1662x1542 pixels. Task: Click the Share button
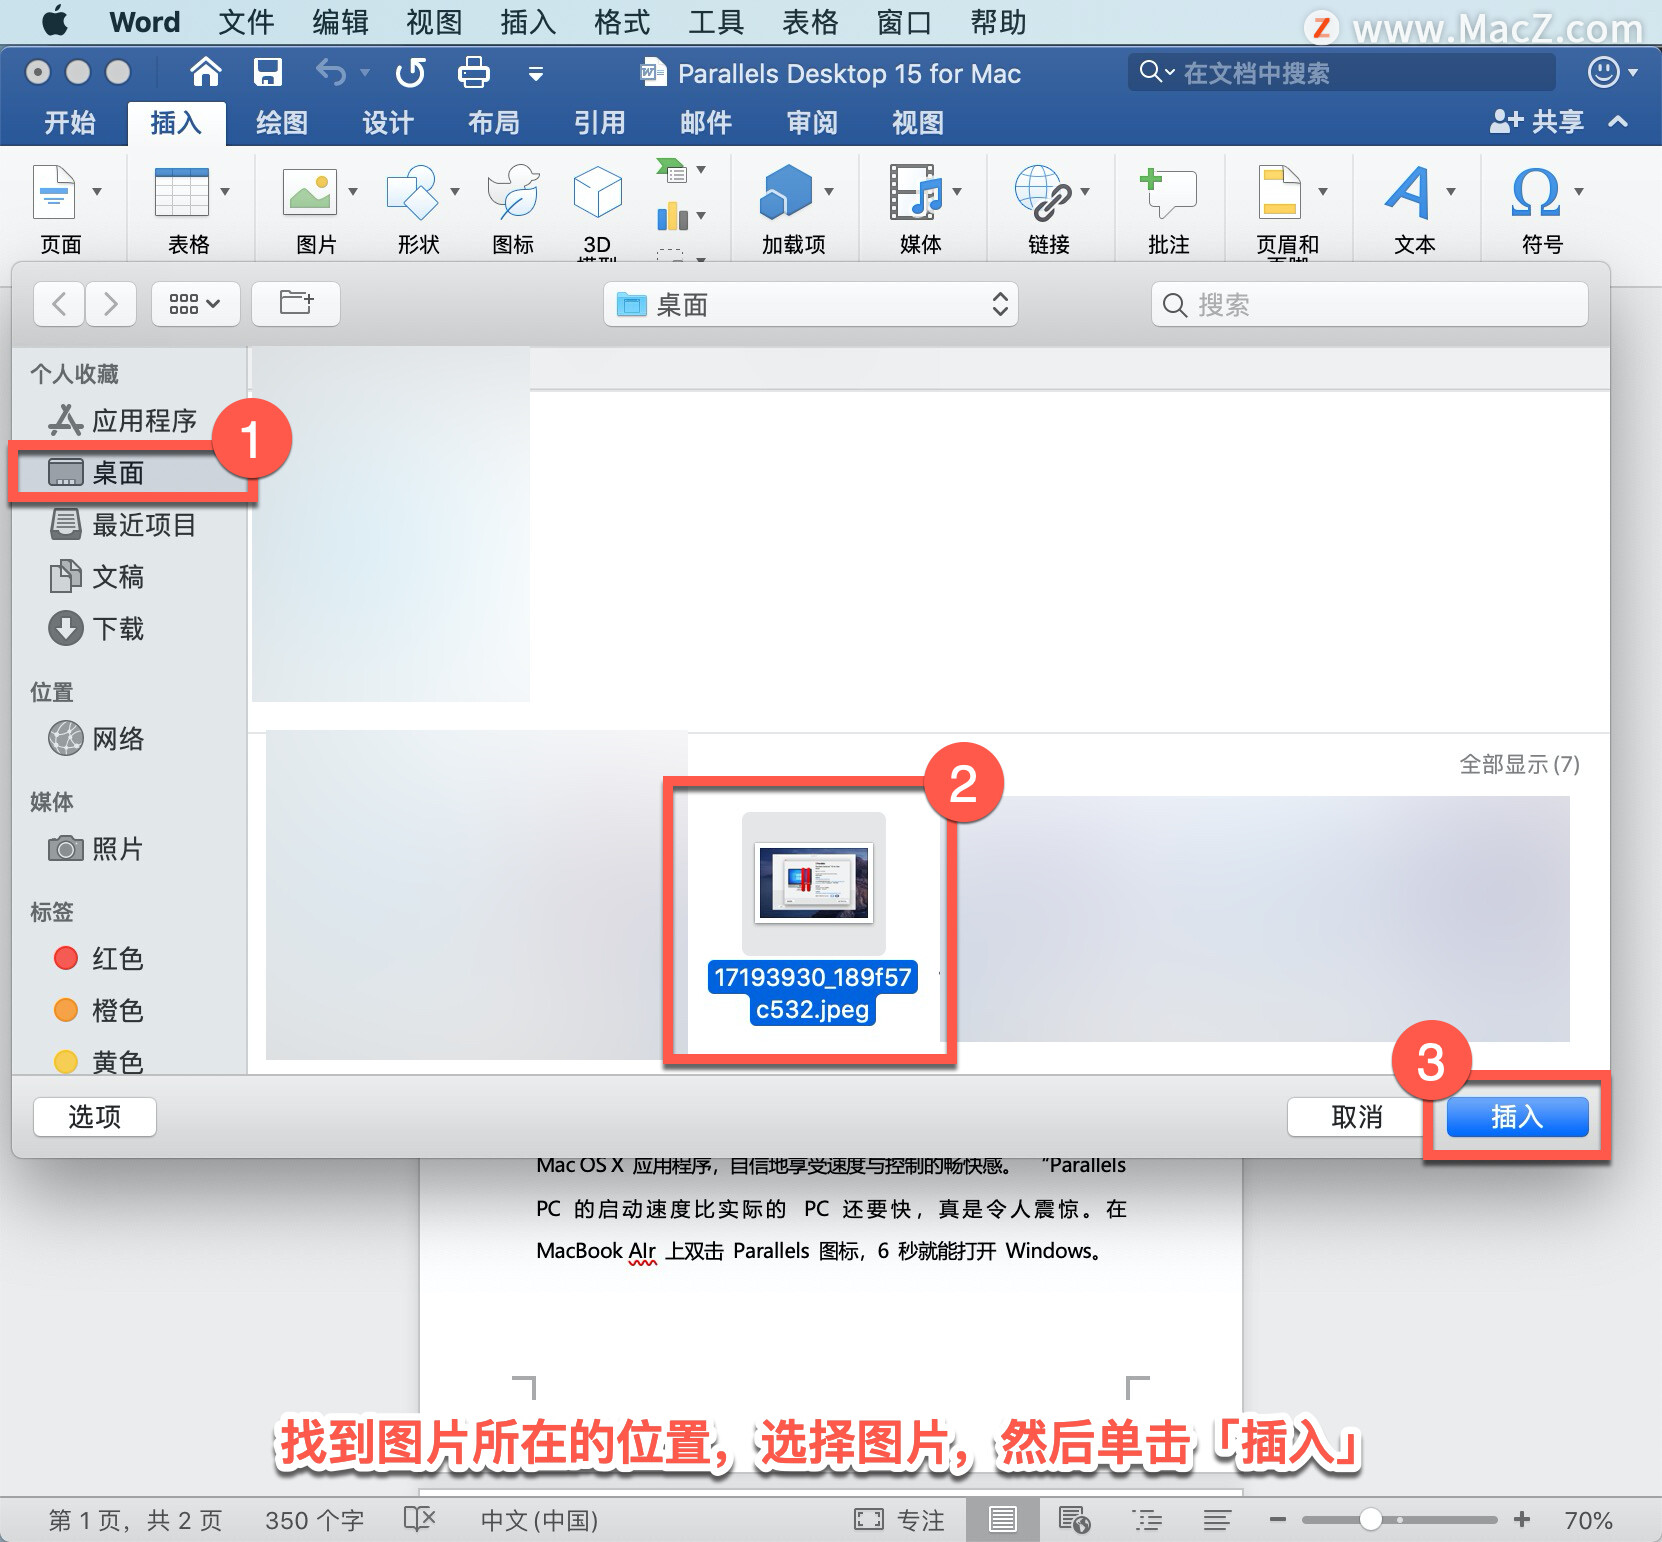[1537, 122]
